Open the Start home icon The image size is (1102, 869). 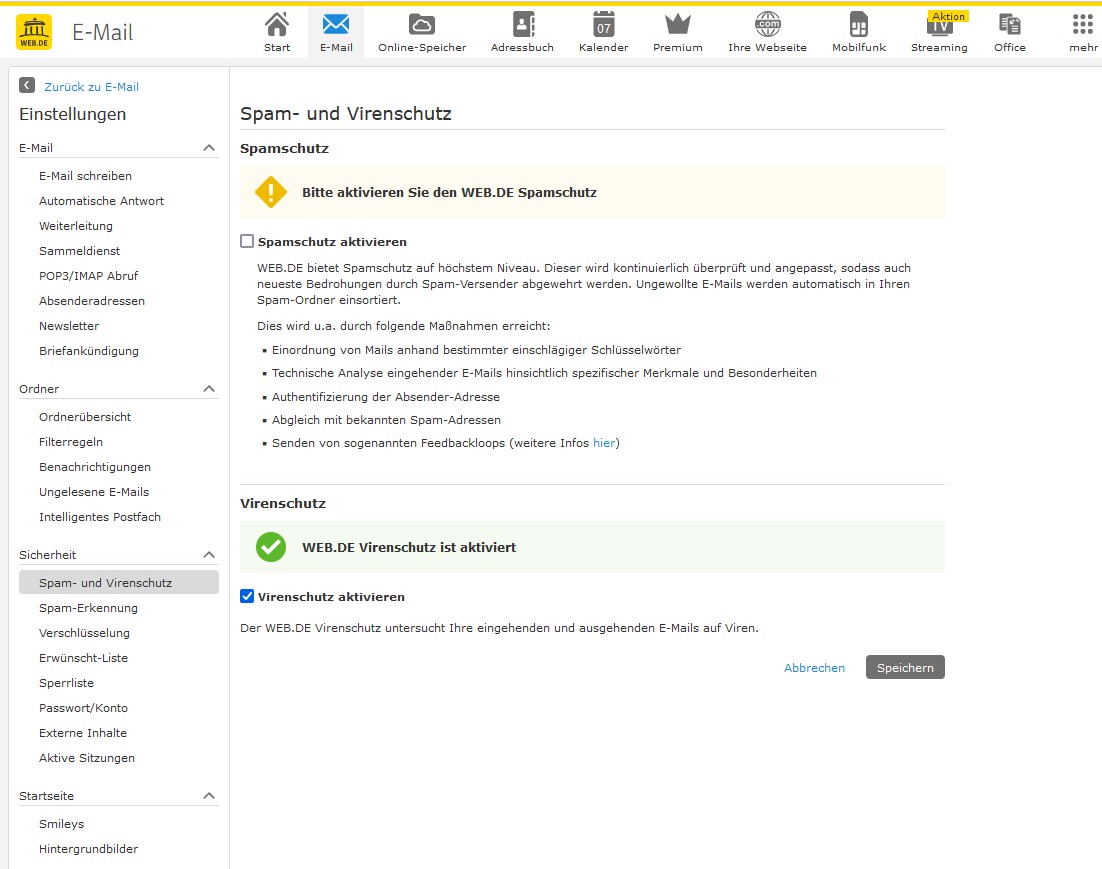(x=277, y=25)
